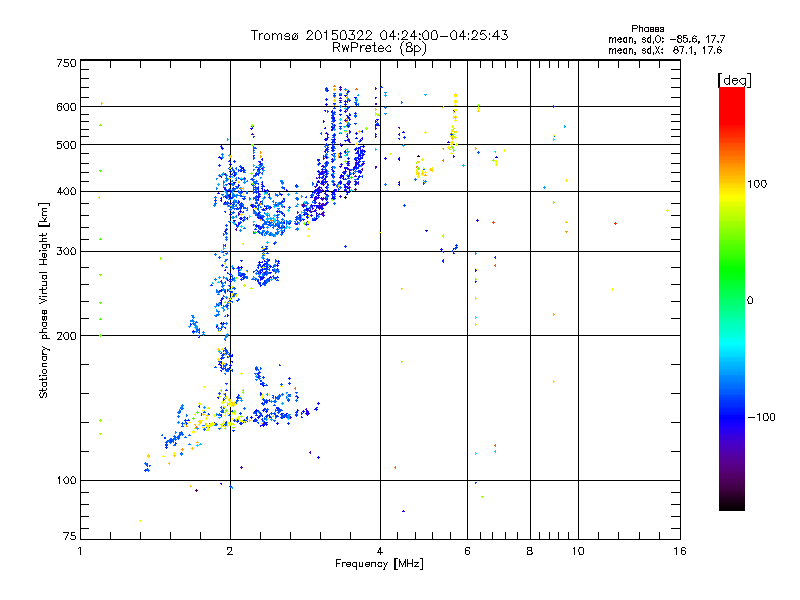
Task: Click the rainbow phase colorbar
Action: pyautogui.click(x=732, y=298)
